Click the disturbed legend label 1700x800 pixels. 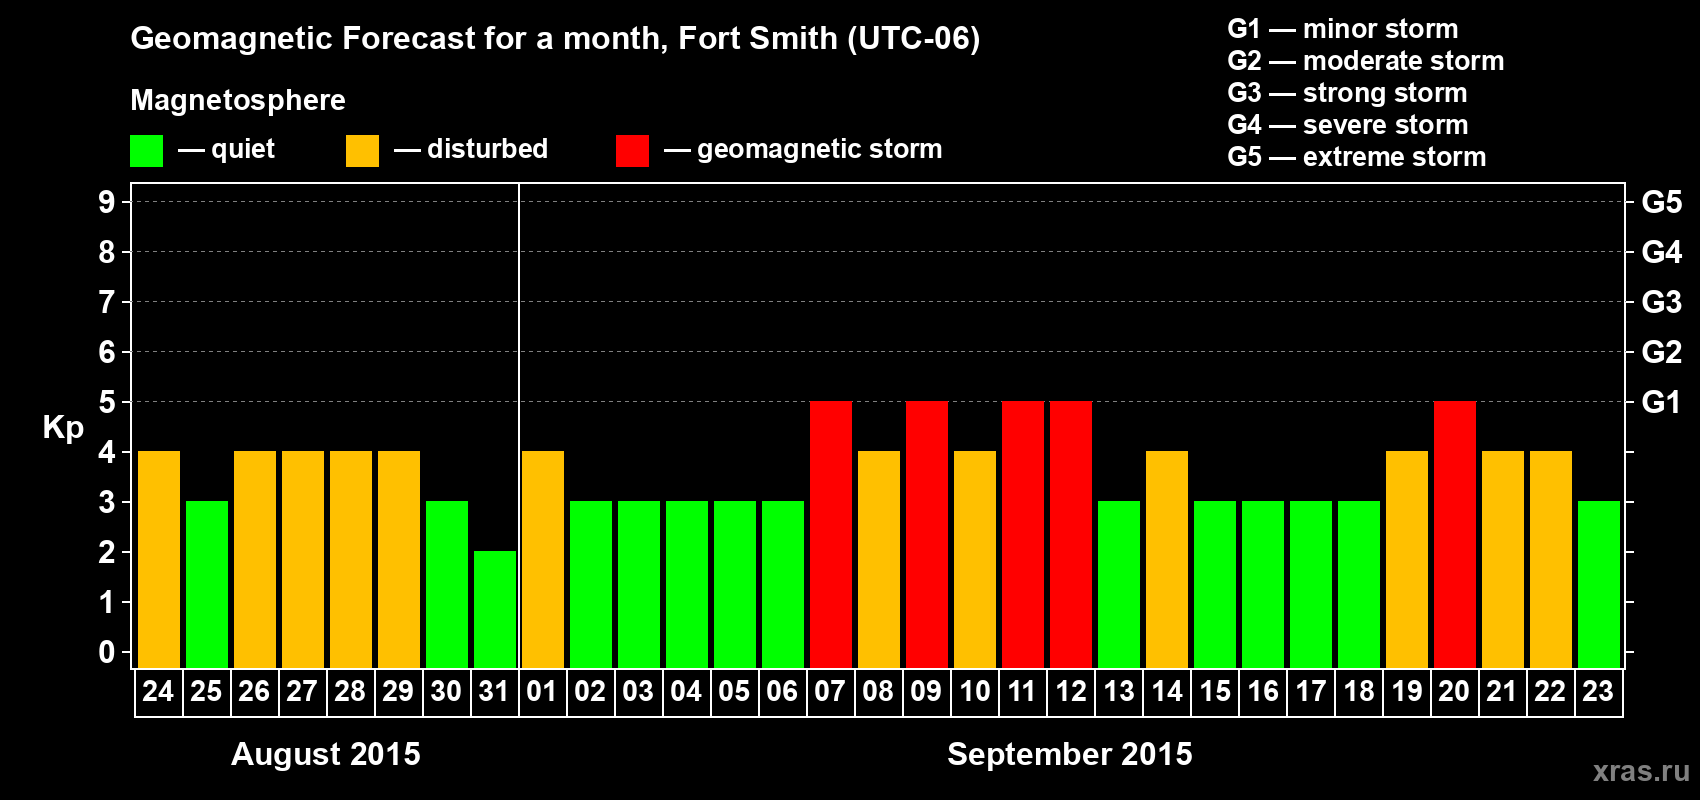487,149
